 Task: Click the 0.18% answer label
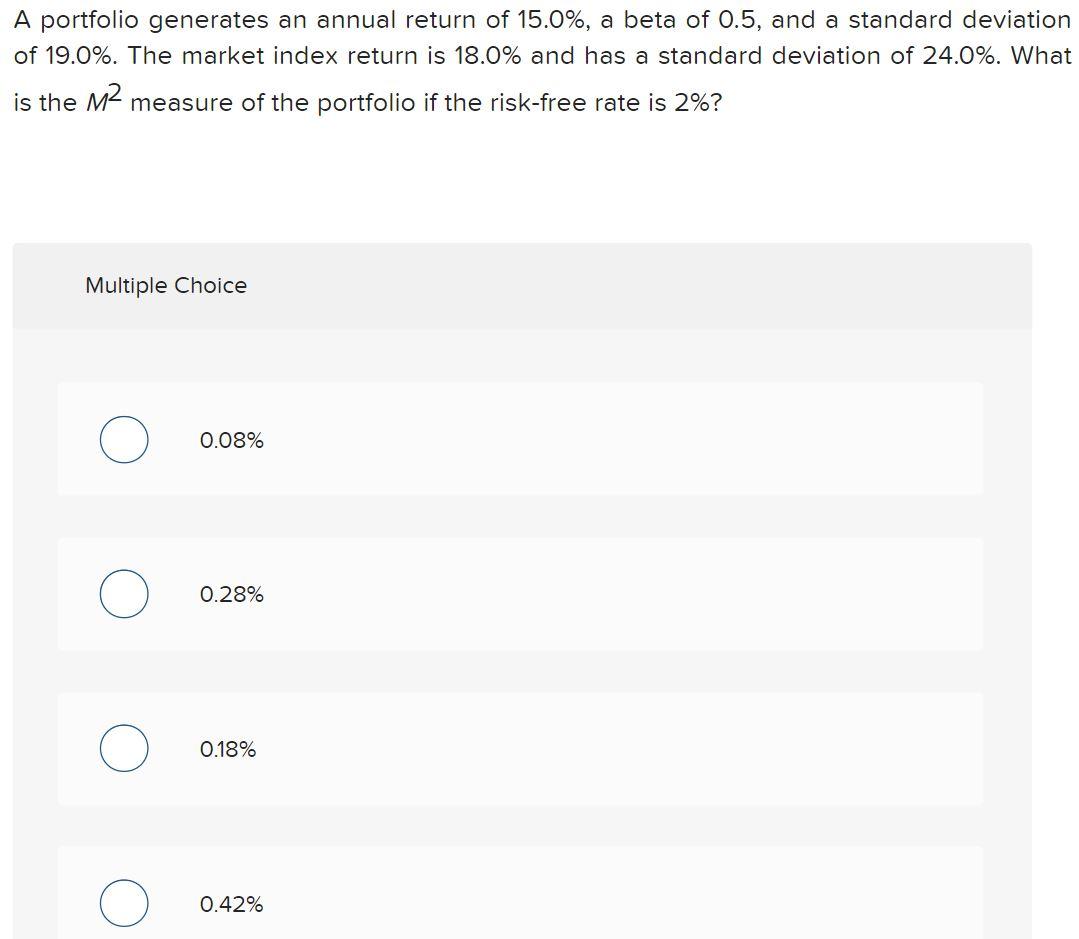[228, 749]
